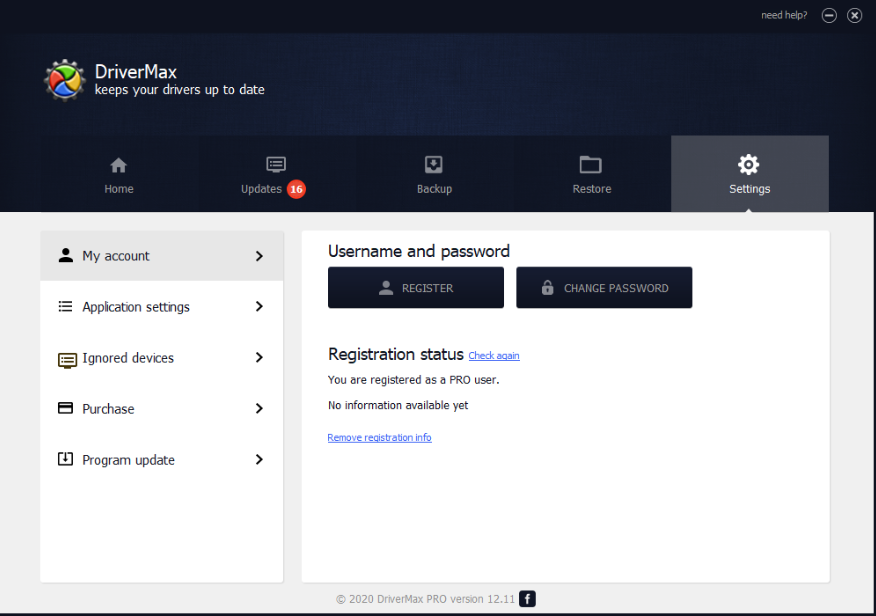
Task: Click the Updates monitor icon
Action: 276,165
